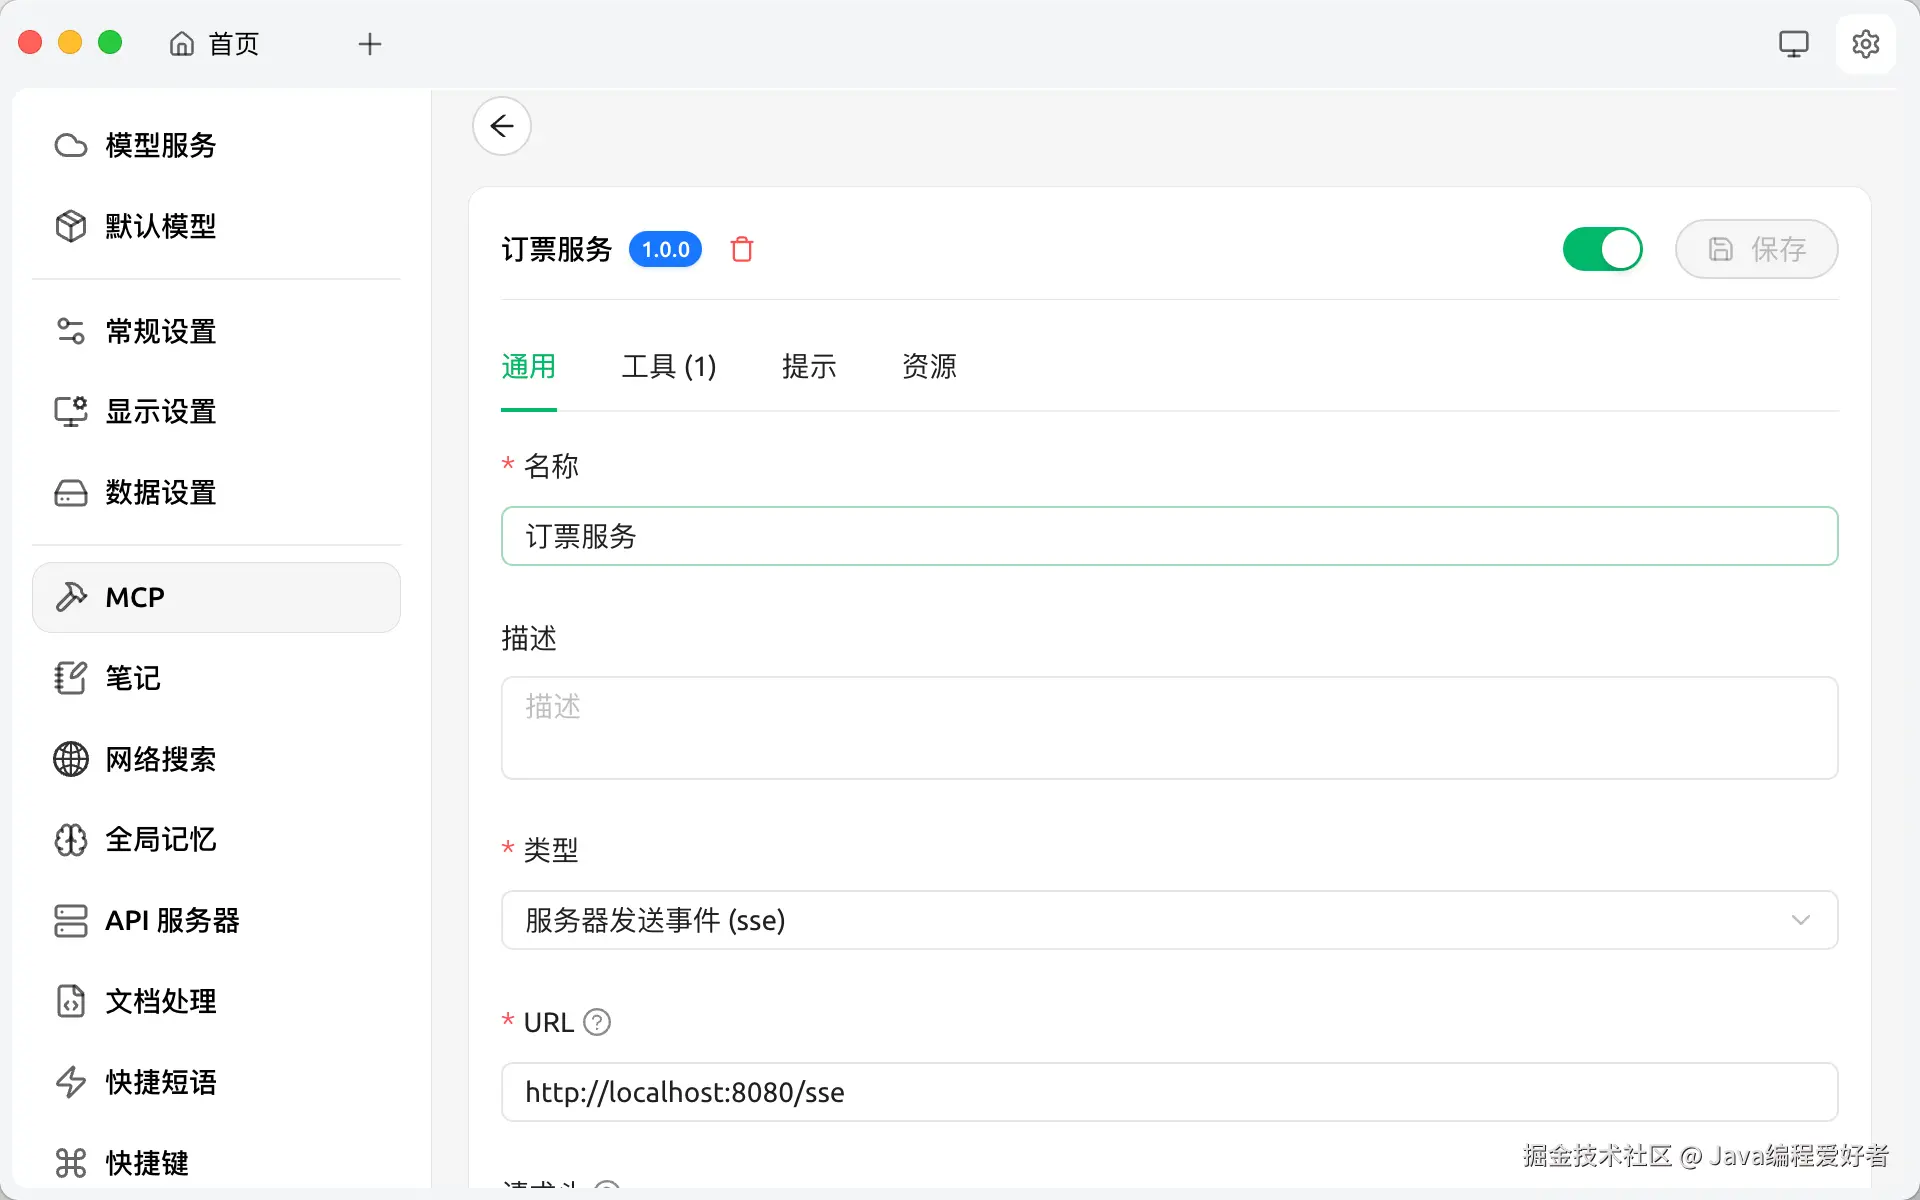Go to the 首页 home tab
This screenshot has height=1200, width=1920.
tap(215, 44)
